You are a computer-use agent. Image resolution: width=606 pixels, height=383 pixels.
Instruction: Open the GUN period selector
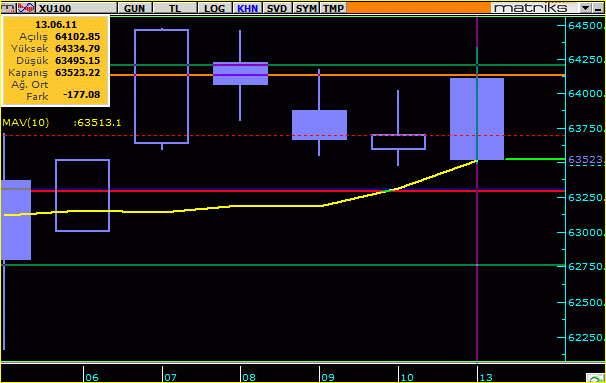[x=134, y=8]
